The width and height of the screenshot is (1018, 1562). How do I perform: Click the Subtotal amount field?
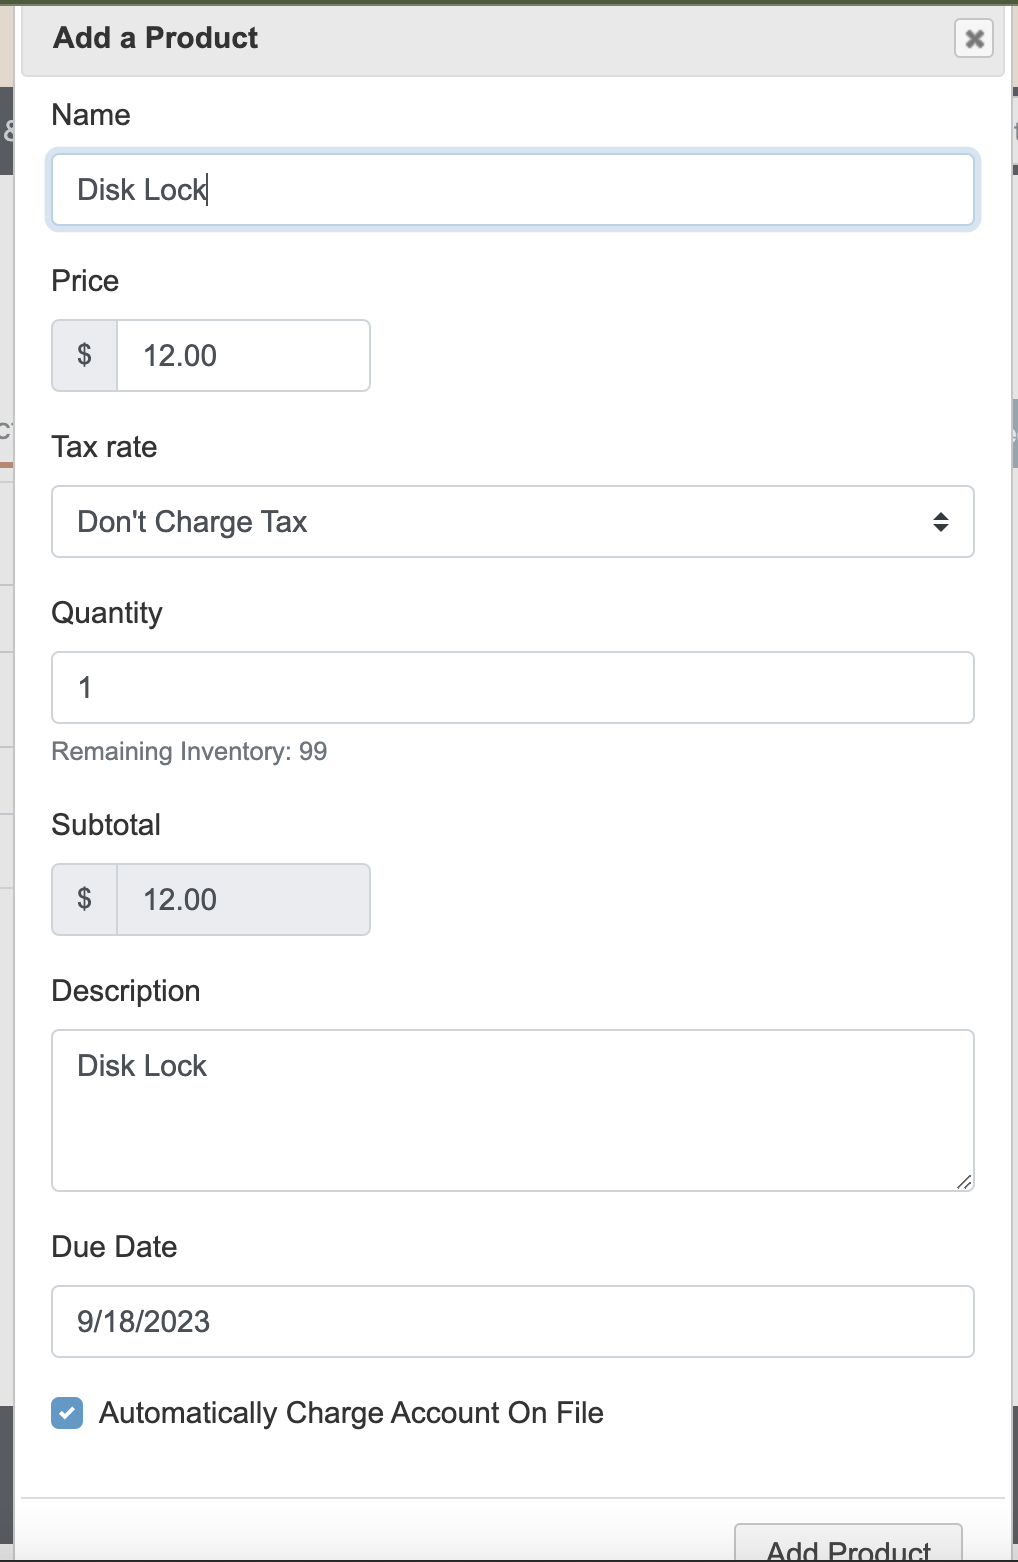(x=244, y=899)
